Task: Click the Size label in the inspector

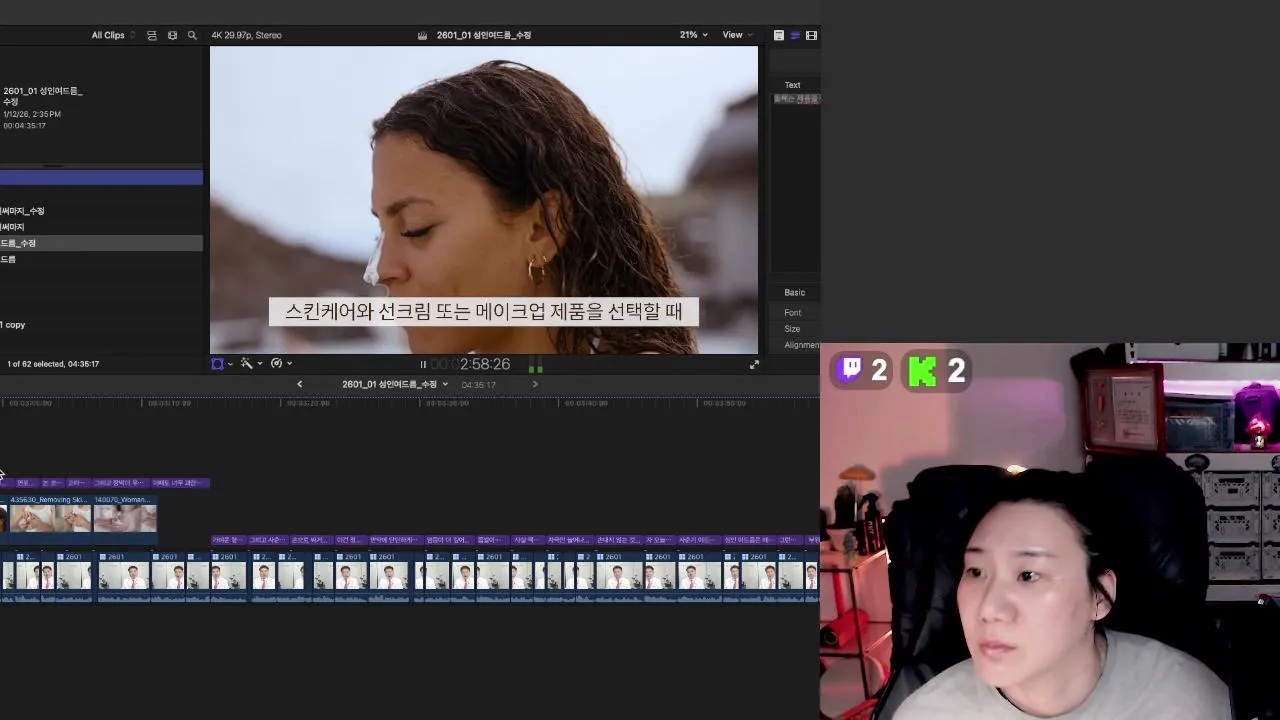Action: coord(792,329)
